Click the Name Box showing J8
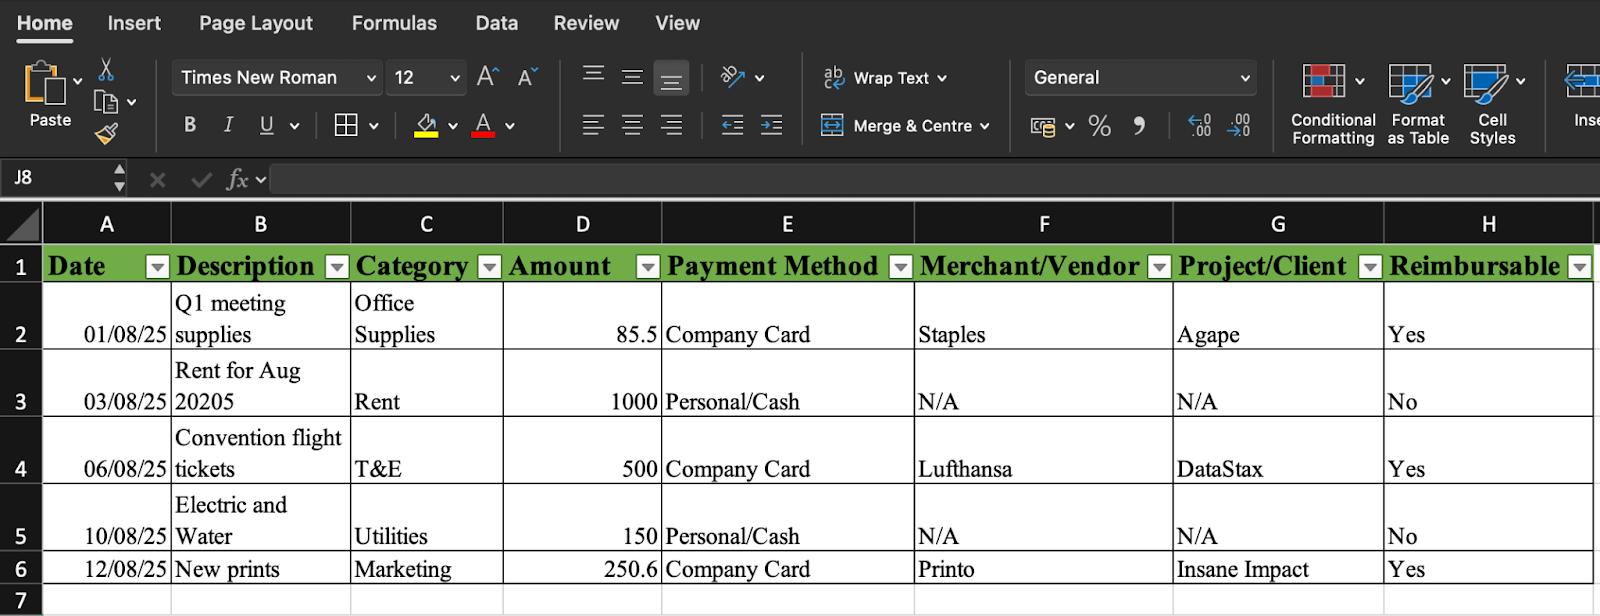This screenshot has width=1600, height=616. (x=58, y=178)
